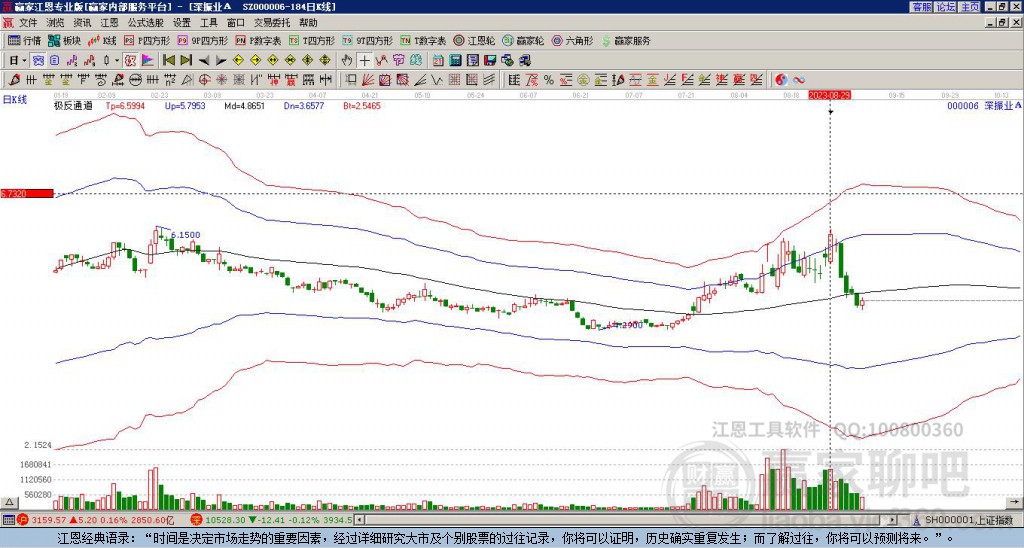This screenshot has height=548, width=1024.
Task: Select the red pen drawing tool
Action: 14,80
